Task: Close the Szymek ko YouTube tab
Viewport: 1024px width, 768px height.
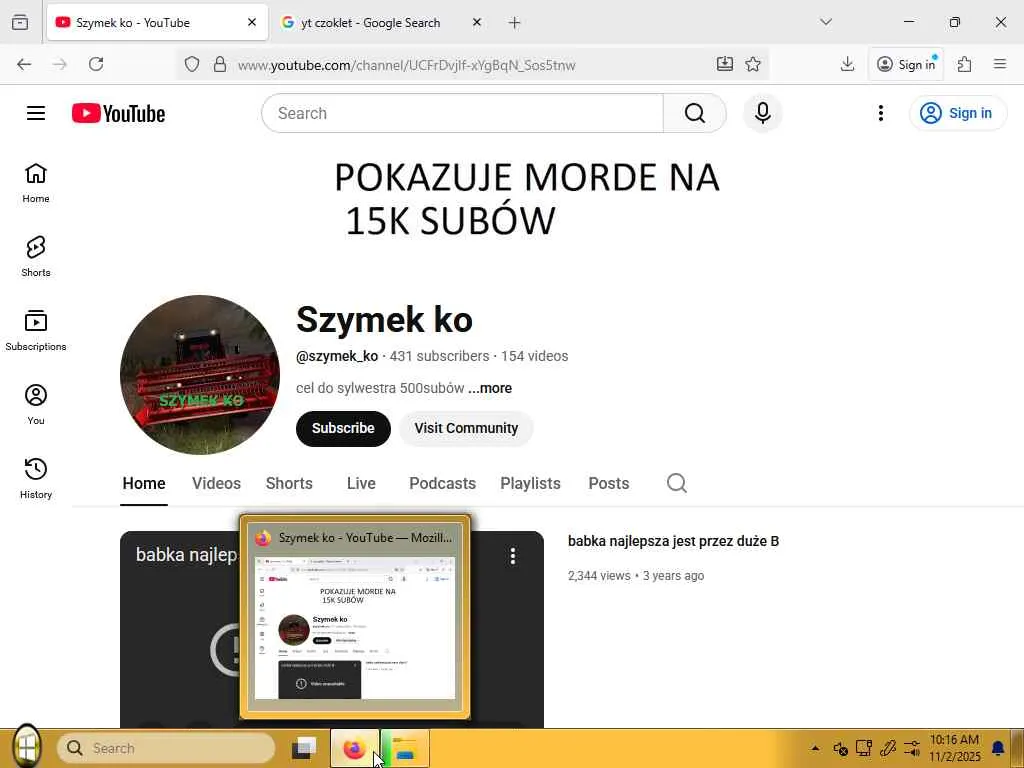Action: [x=252, y=22]
